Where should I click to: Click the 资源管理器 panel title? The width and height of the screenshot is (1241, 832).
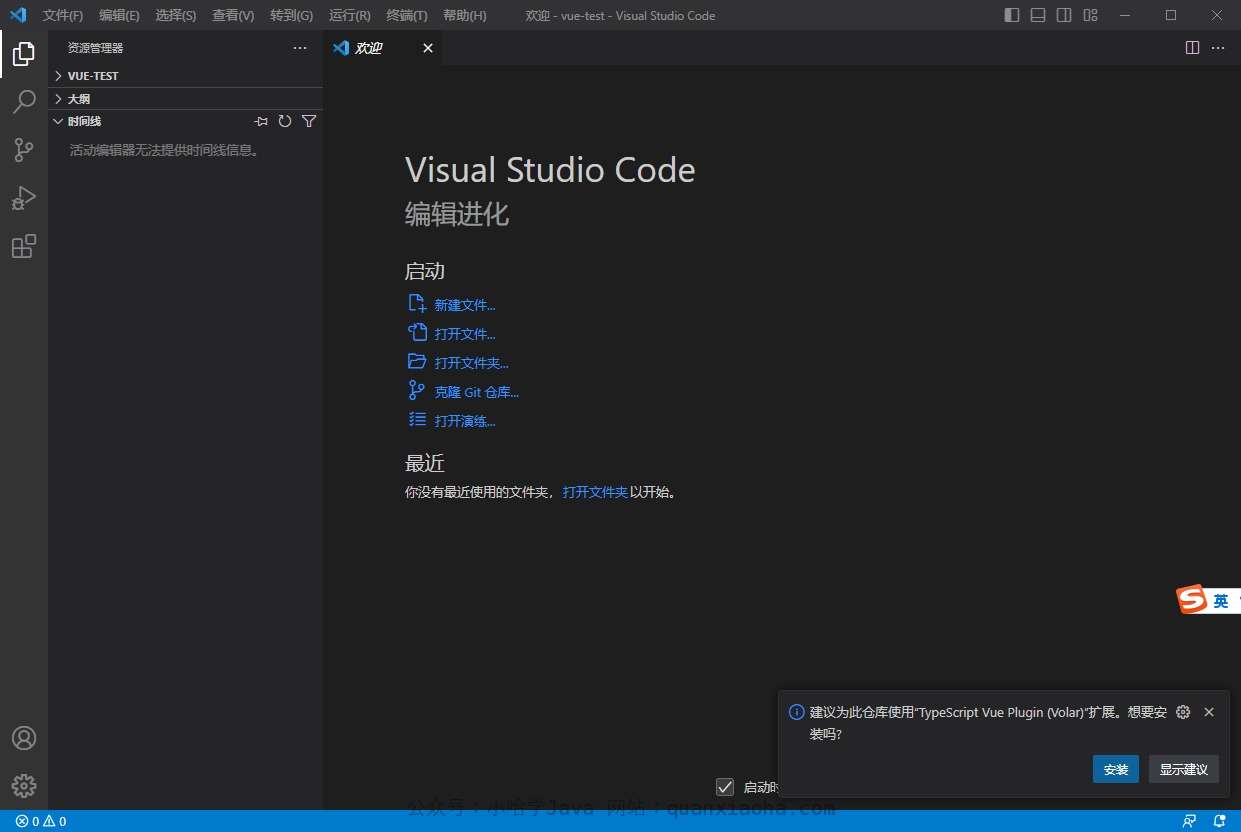click(96, 48)
